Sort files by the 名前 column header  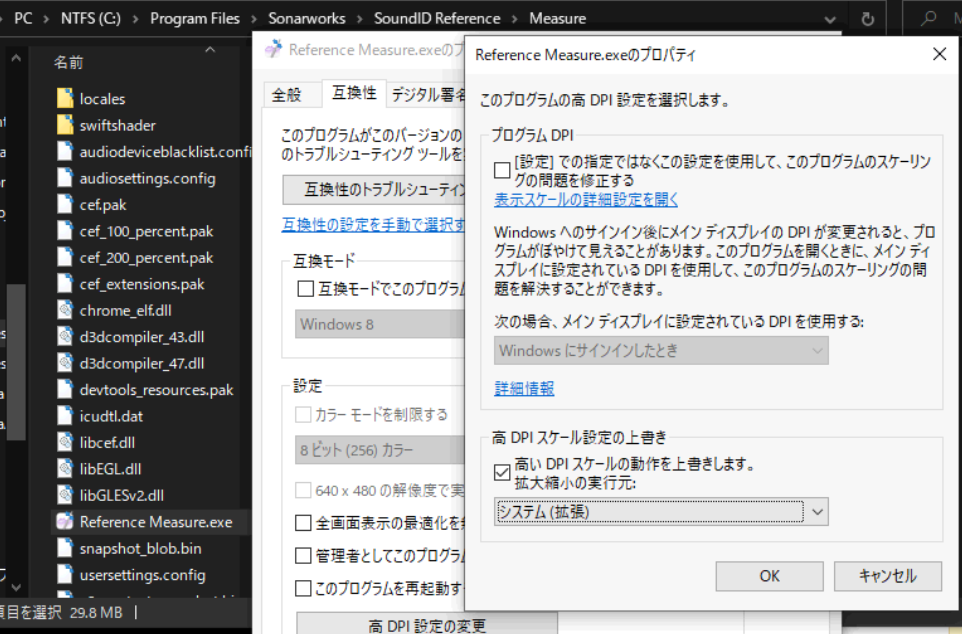tap(69, 63)
